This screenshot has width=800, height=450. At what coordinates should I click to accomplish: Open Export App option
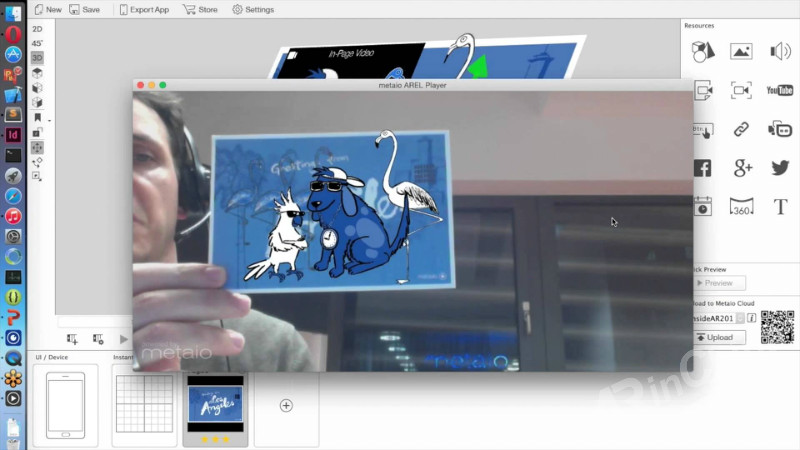pyautogui.click(x=144, y=10)
